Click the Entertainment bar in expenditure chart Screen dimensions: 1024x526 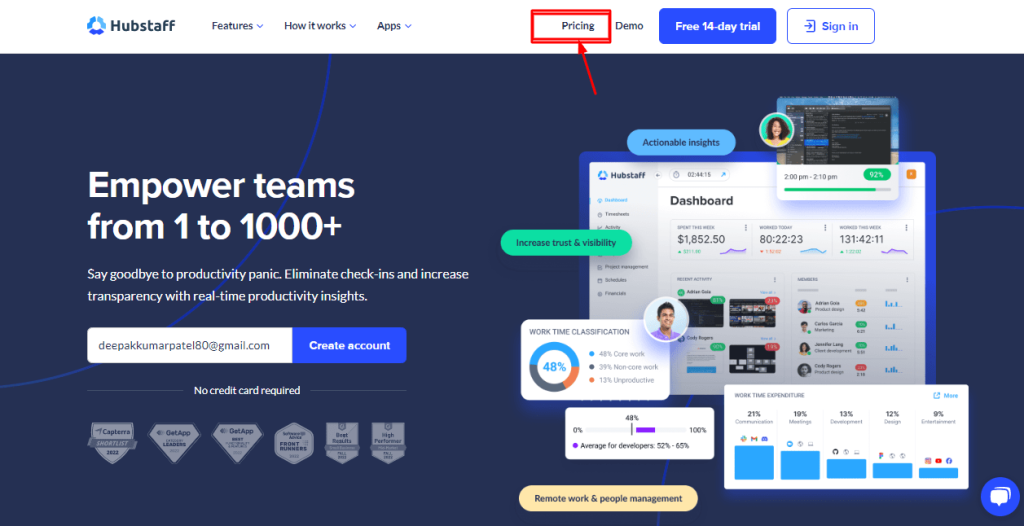point(938,472)
